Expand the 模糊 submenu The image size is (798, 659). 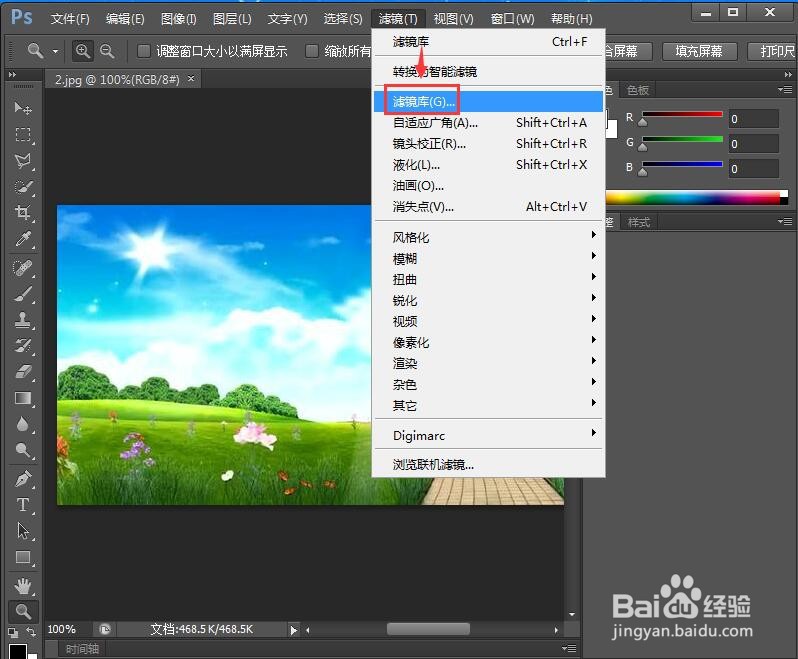[x=489, y=259]
